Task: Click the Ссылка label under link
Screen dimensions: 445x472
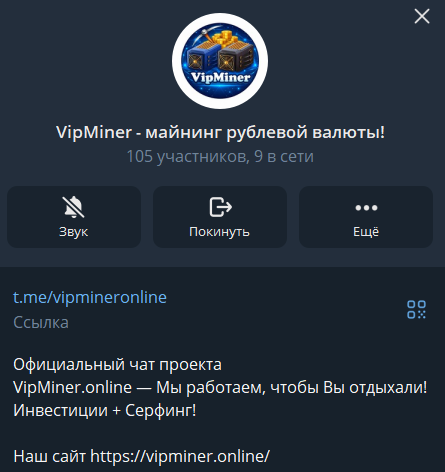Action: click(x=41, y=322)
